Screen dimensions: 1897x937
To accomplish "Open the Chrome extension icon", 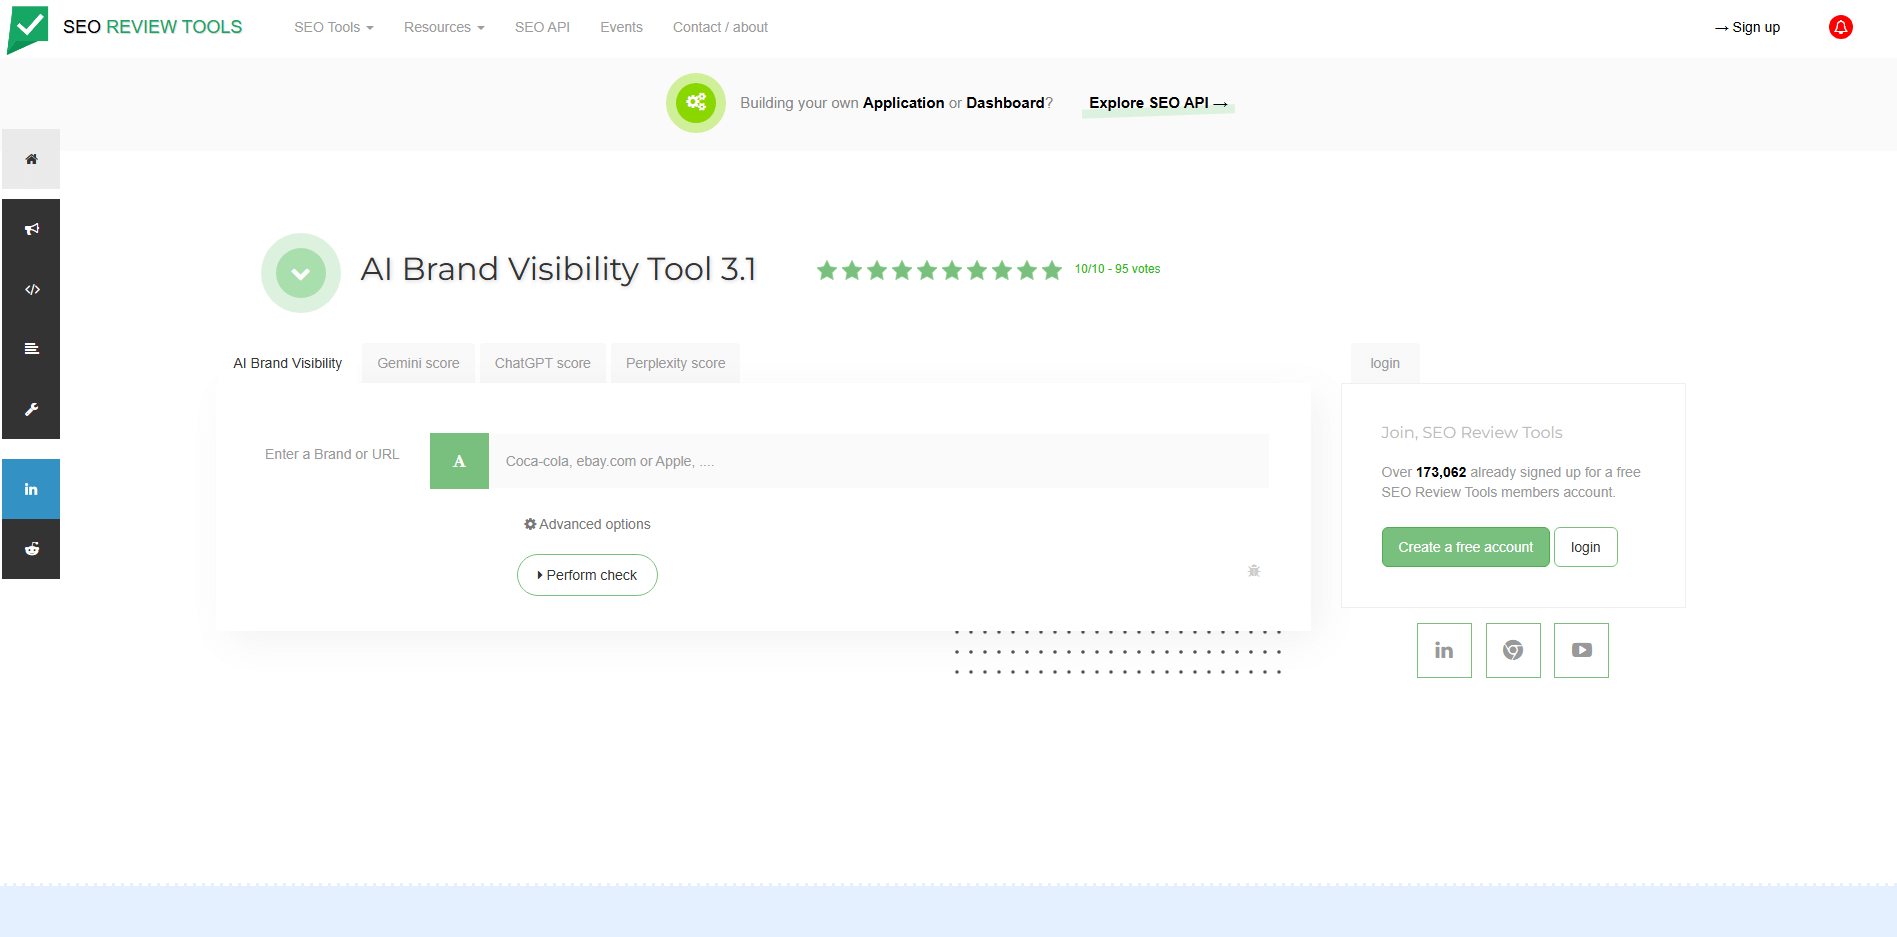I will 1512,650.
